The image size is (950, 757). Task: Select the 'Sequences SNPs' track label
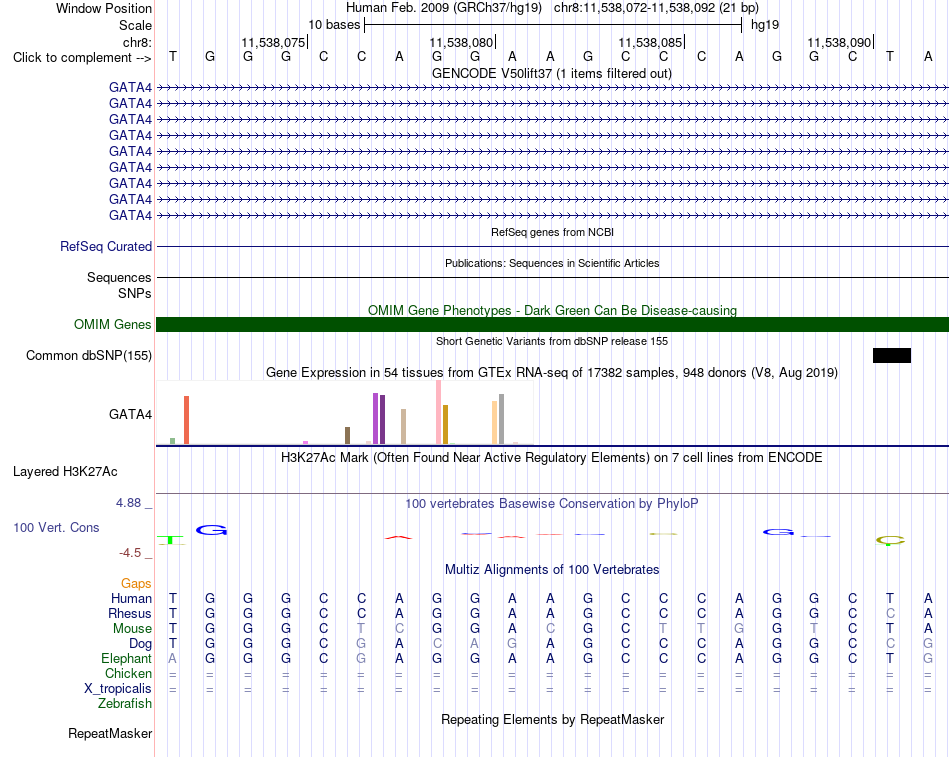coord(119,285)
